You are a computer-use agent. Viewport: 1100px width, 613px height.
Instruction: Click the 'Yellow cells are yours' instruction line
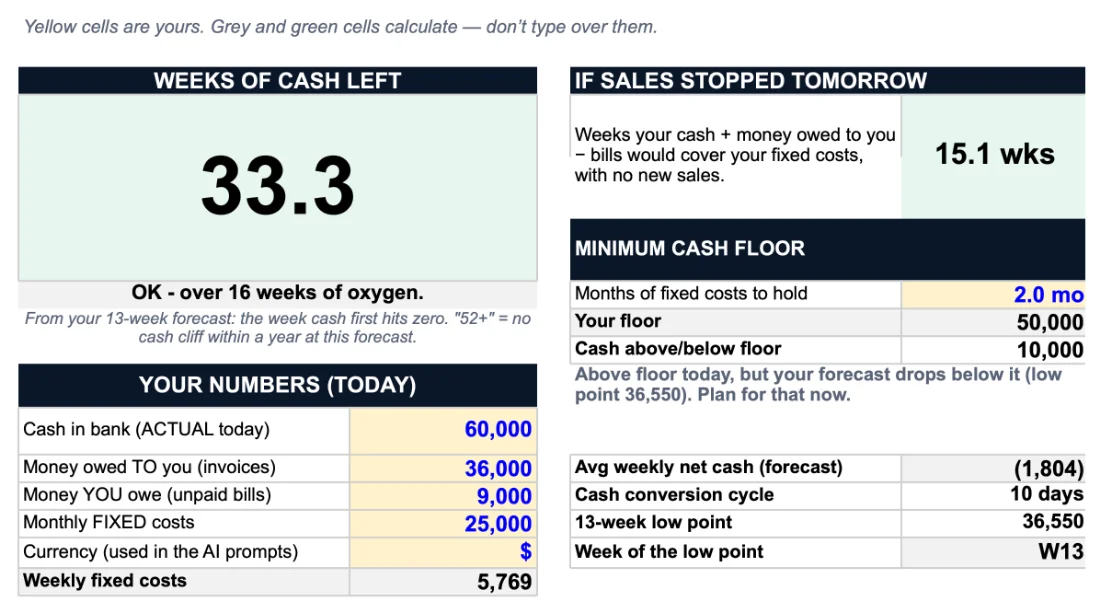point(341,27)
